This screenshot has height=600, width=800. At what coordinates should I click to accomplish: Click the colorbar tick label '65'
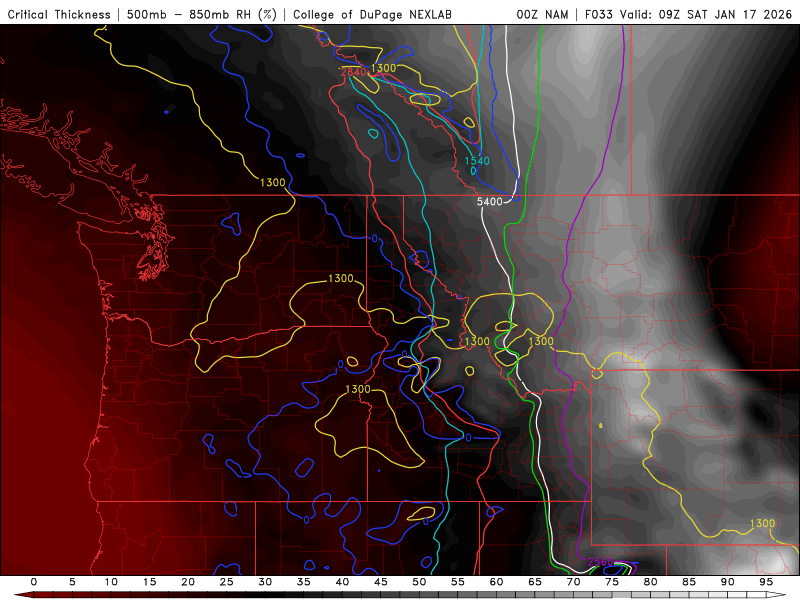[x=535, y=582]
